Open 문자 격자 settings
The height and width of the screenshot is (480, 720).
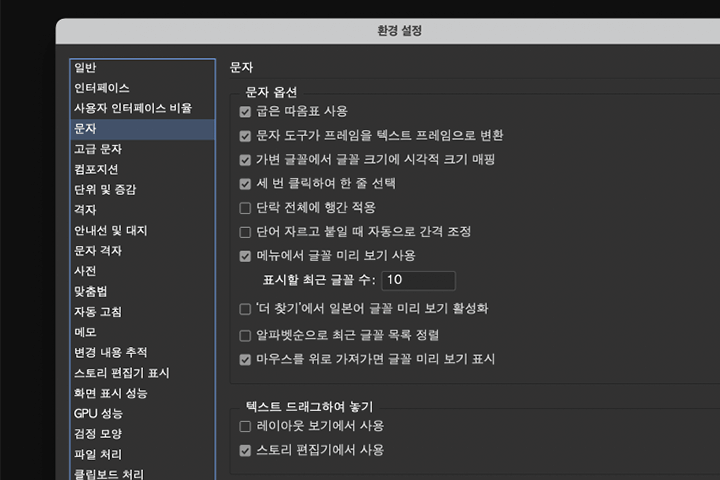142,251
